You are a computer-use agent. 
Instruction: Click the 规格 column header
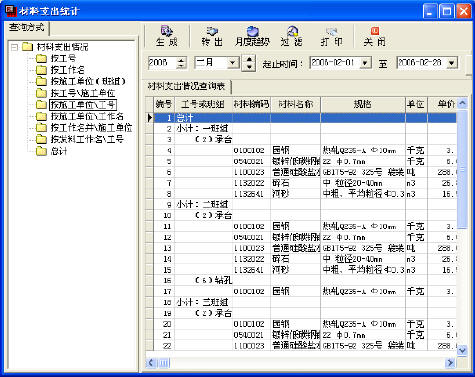(363, 104)
